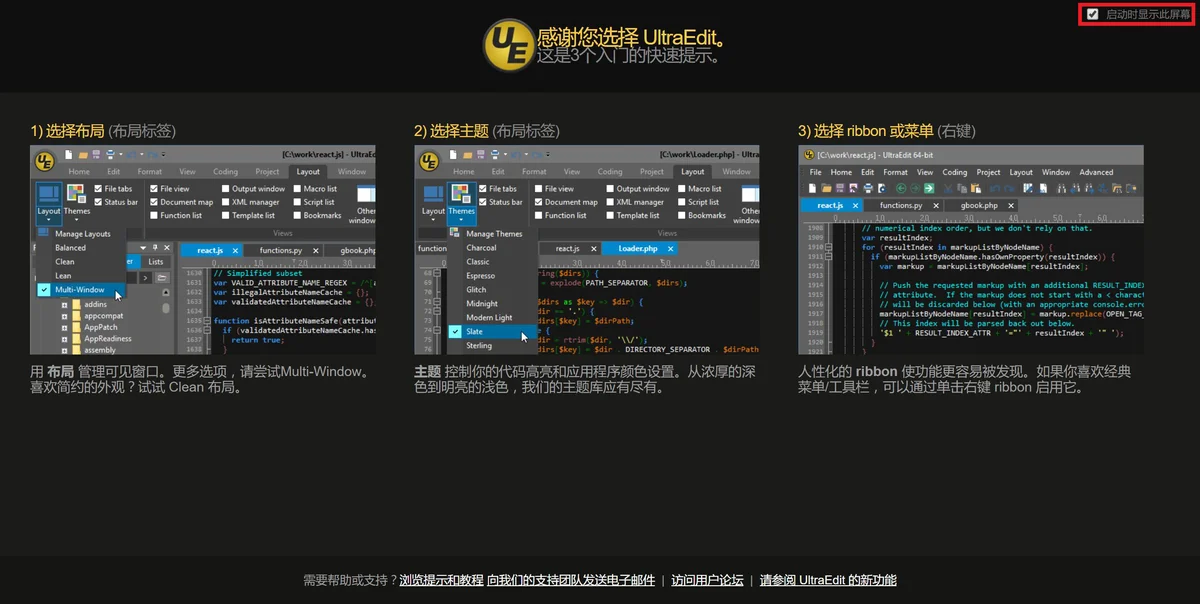Open the 浏览提示和教程 link
This screenshot has width=1200, height=604.
click(x=441, y=580)
